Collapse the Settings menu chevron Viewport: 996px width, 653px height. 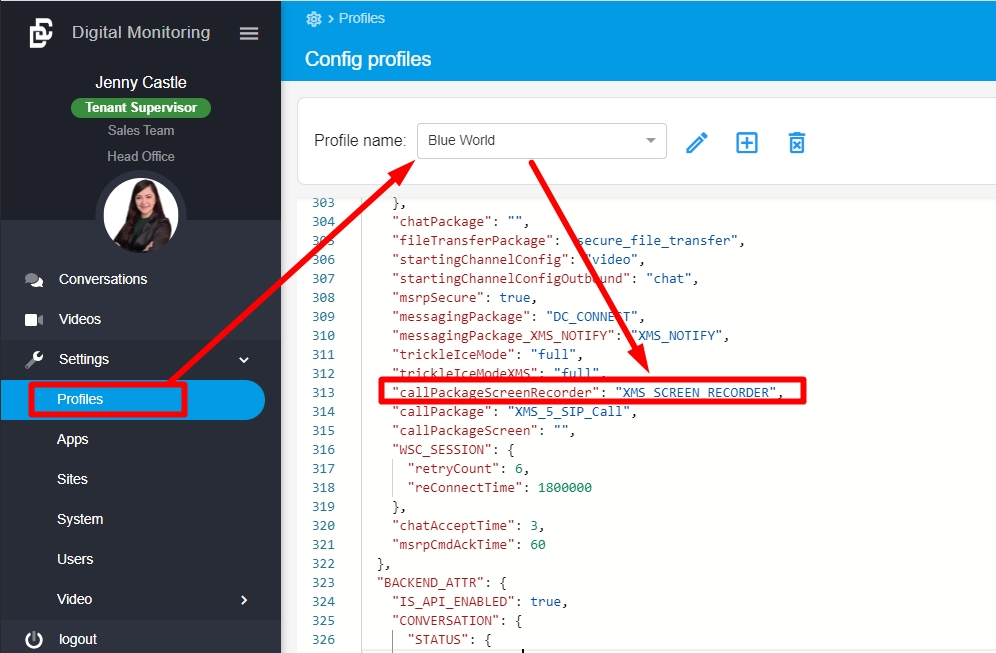(x=243, y=360)
